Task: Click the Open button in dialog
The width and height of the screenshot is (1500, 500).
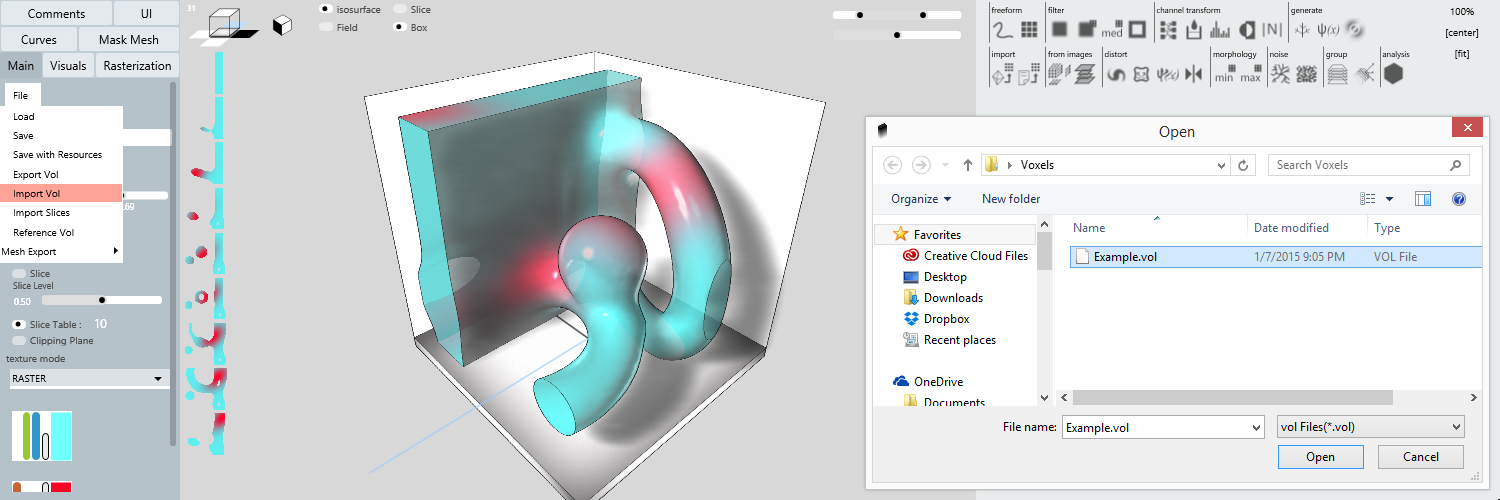Action: pos(1320,457)
